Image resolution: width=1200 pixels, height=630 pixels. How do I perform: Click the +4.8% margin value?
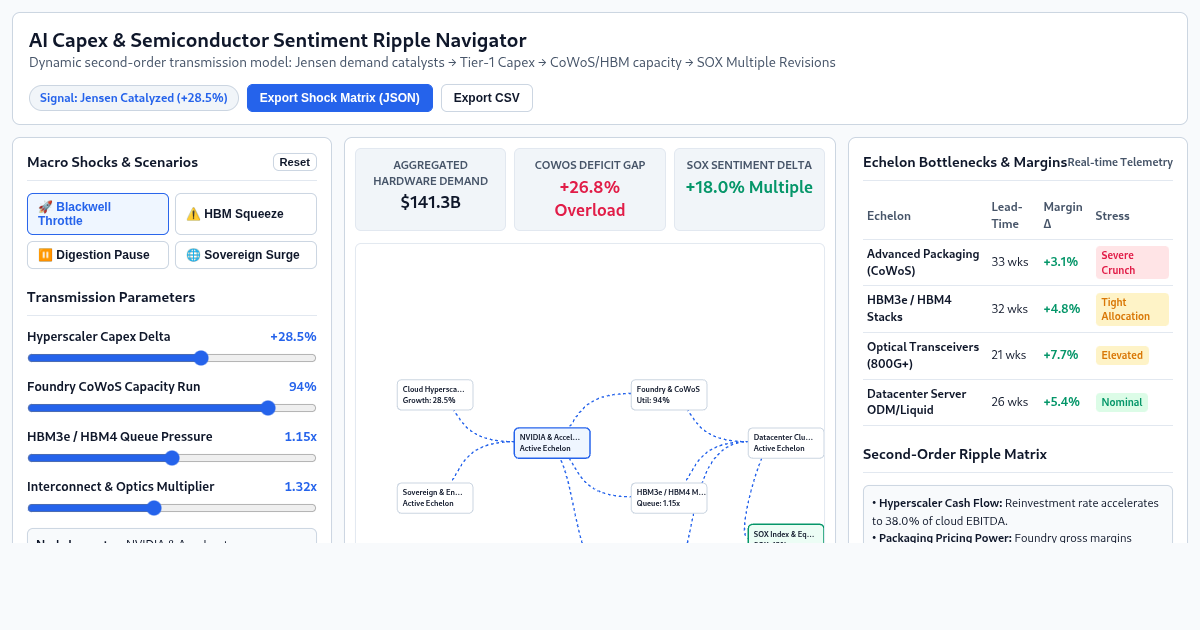[x=1062, y=309]
